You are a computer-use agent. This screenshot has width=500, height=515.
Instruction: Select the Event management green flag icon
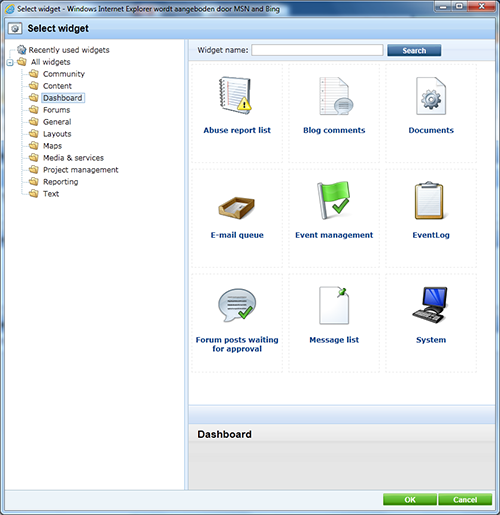click(x=333, y=200)
